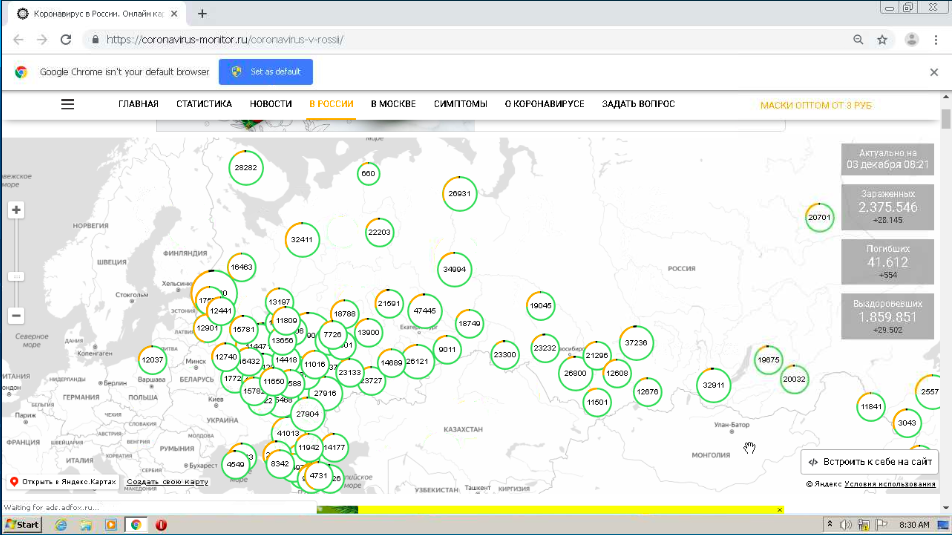The width and height of the screenshot is (952, 535).
Task: Close the coronavirus tab
Action: [x=174, y=13]
